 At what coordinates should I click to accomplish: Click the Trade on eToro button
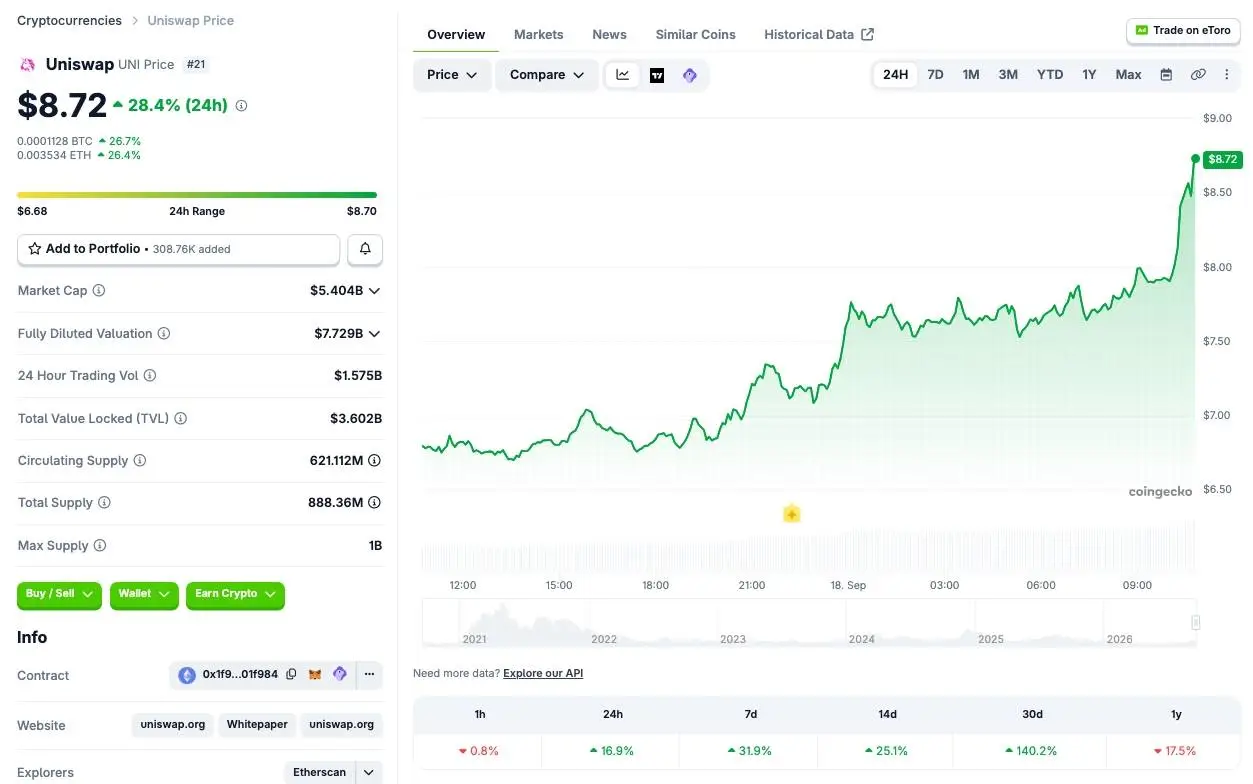(1183, 31)
